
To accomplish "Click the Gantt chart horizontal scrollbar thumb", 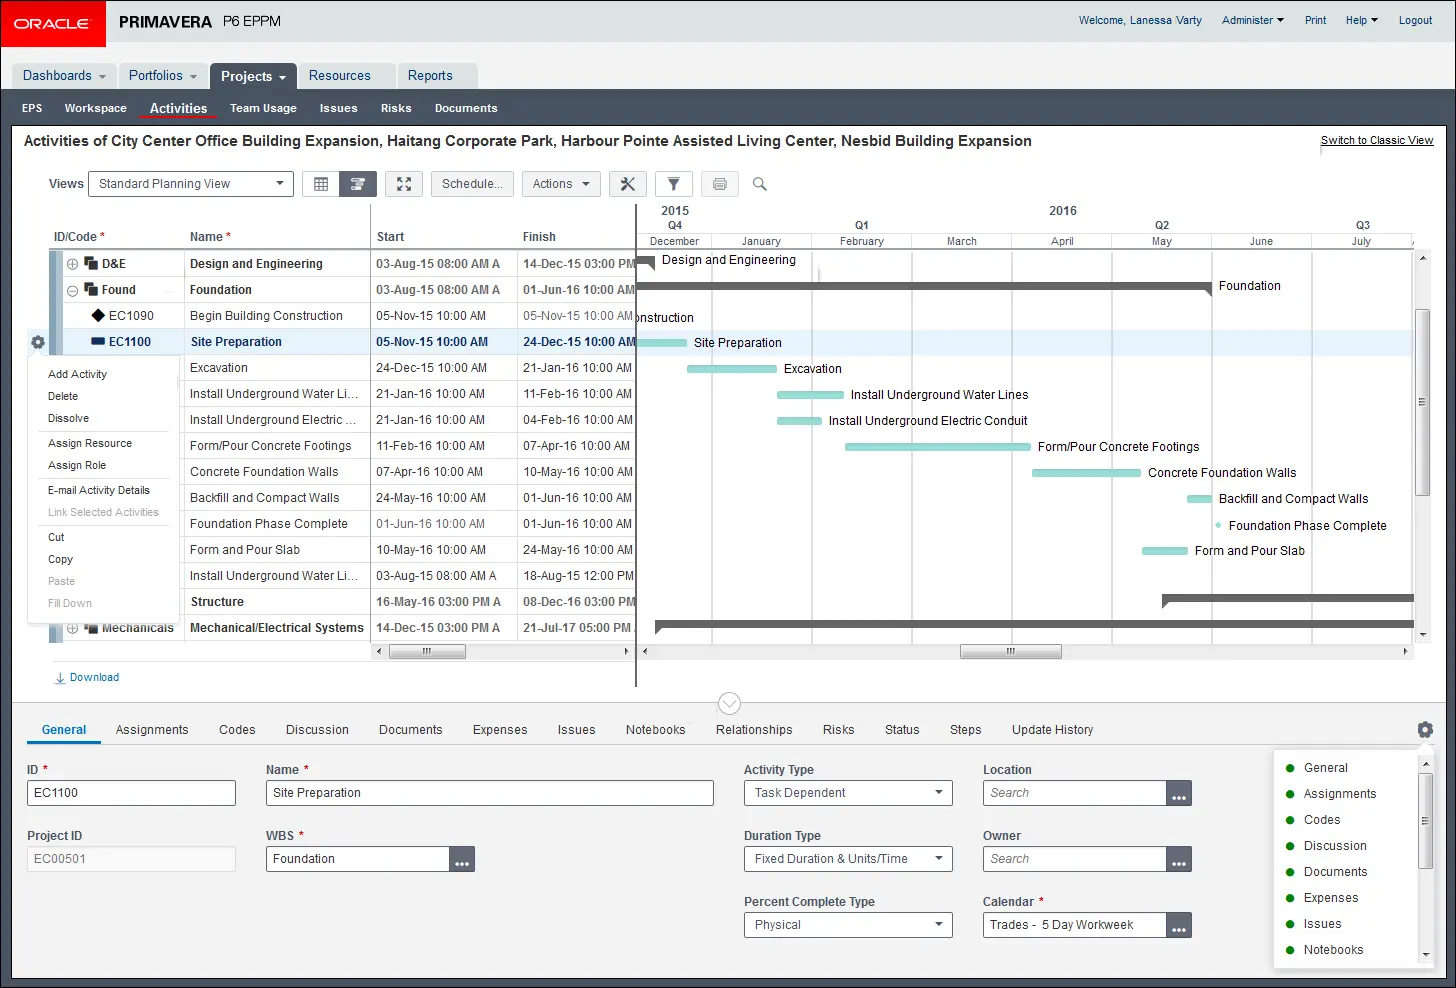I will point(1011,651).
